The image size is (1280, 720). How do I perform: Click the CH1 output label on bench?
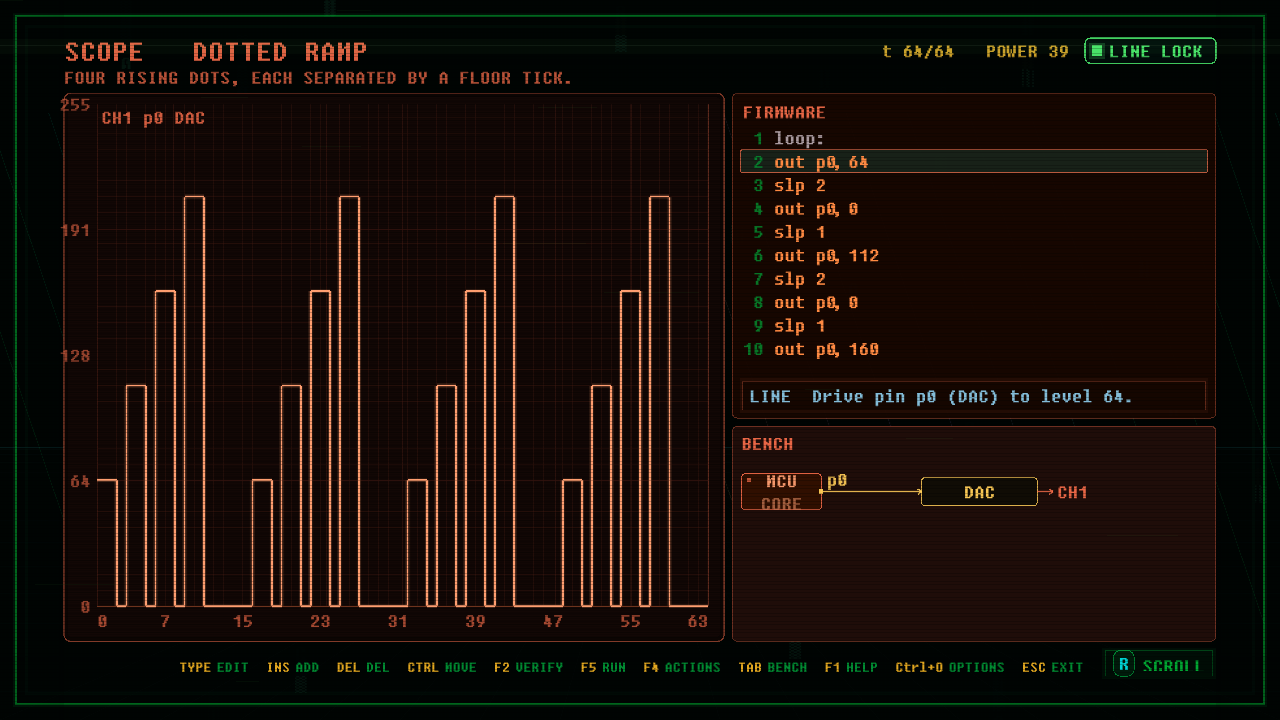[1072, 492]
